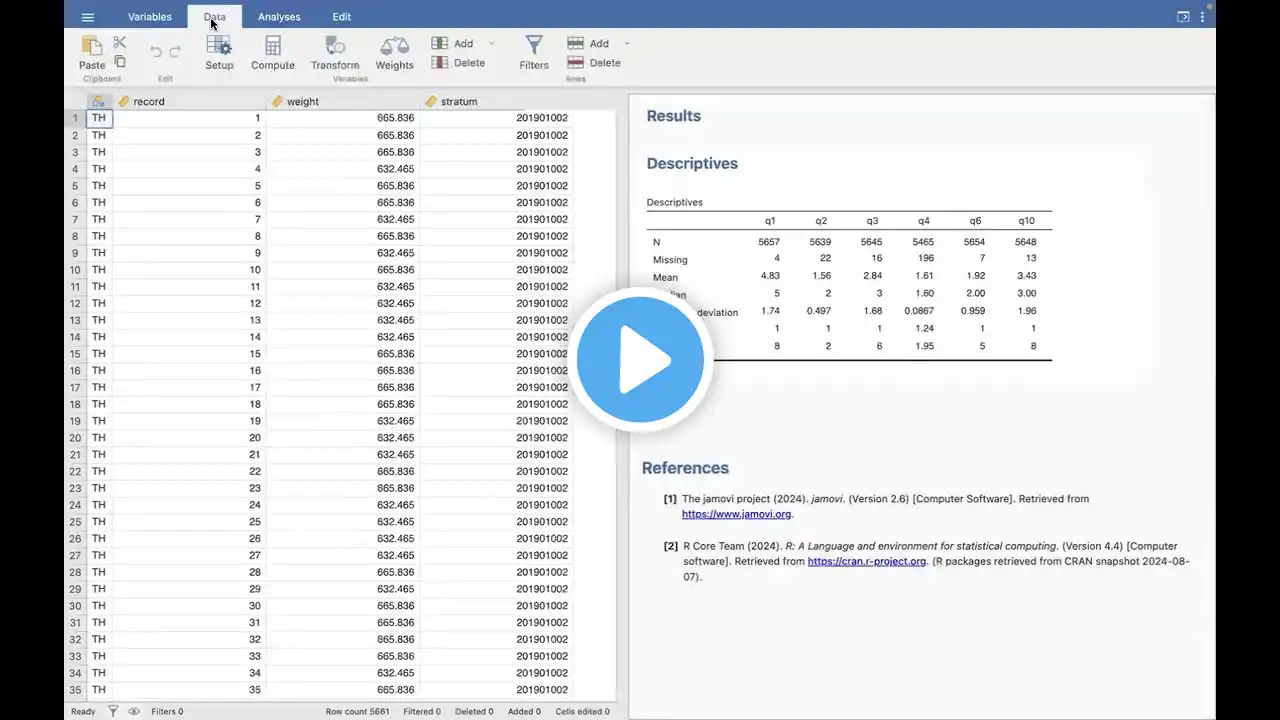
Task: Click the Undo arrow
Action: [156, 52]
